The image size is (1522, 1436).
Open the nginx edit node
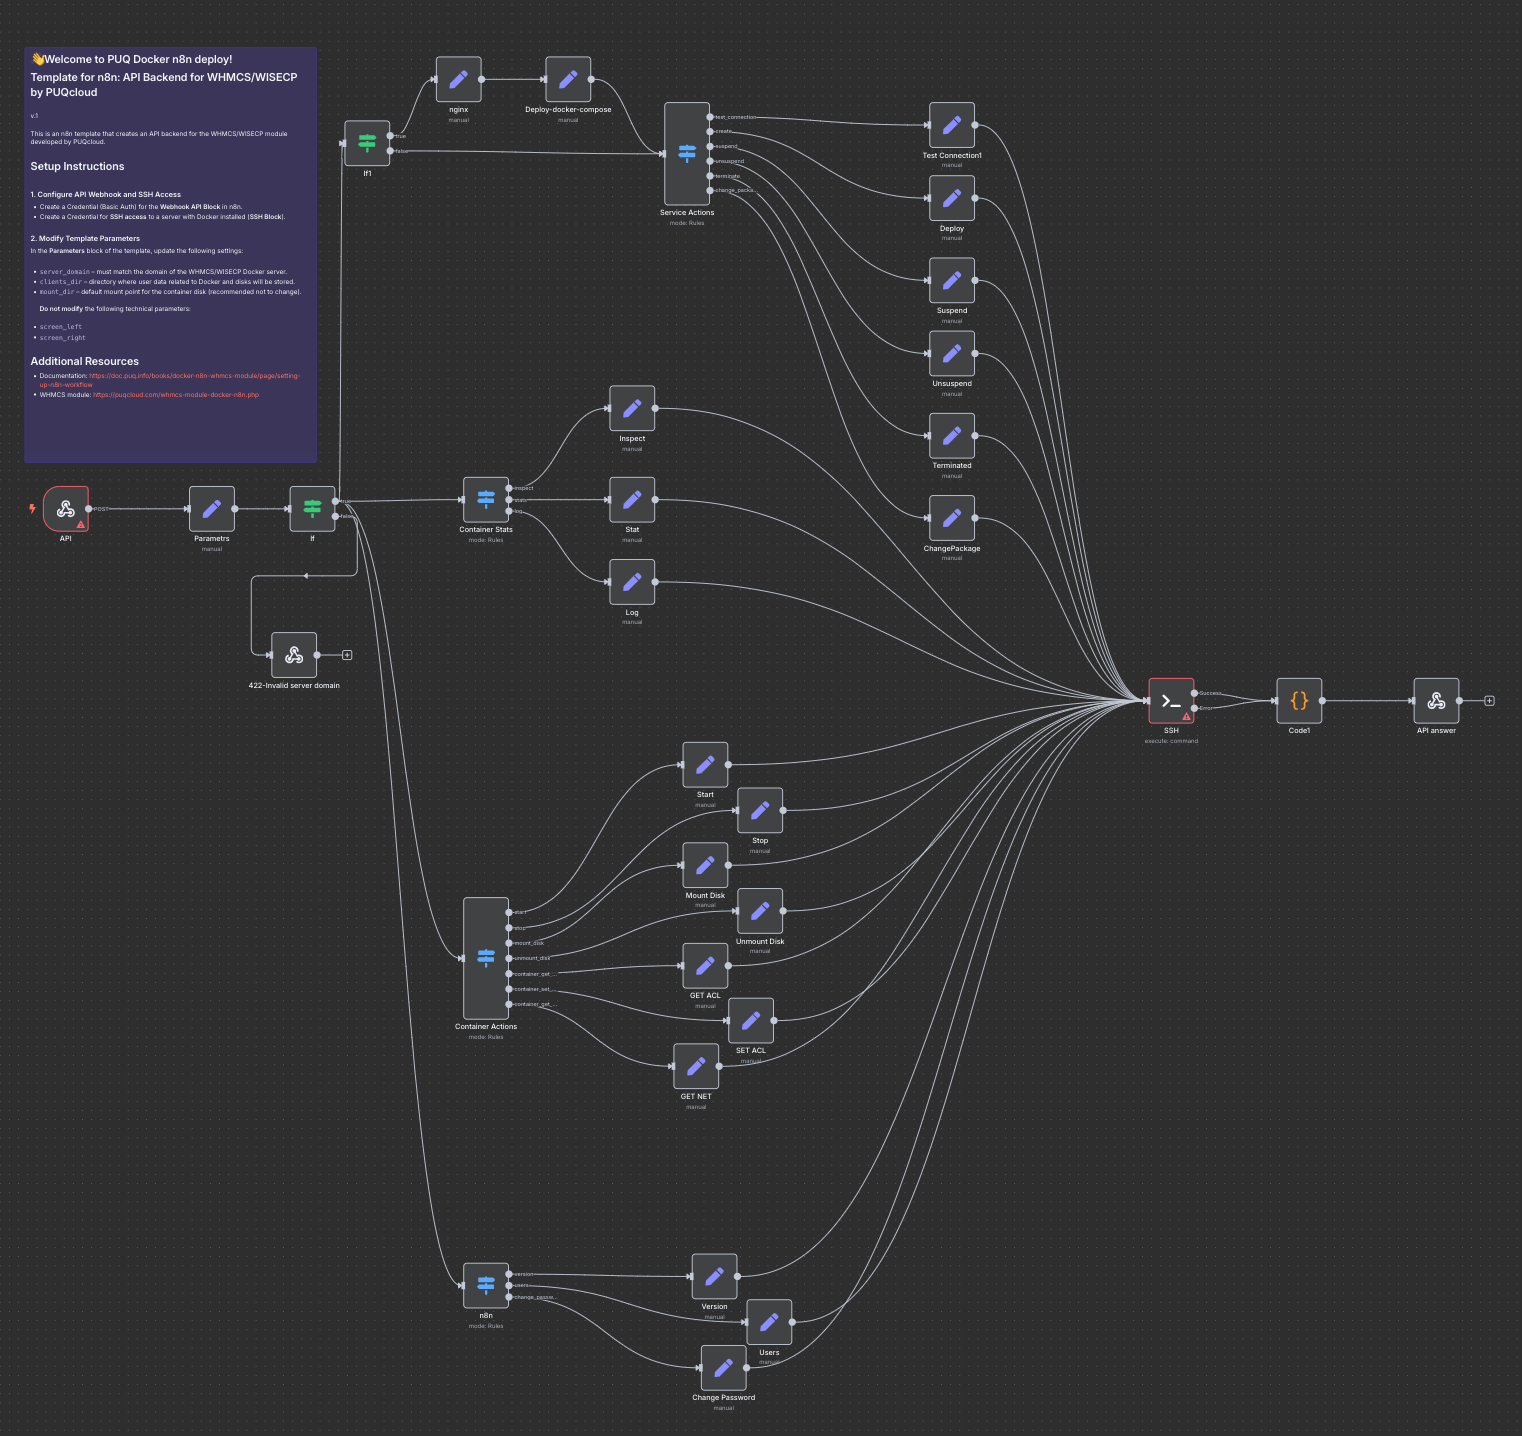click(459, 79)
